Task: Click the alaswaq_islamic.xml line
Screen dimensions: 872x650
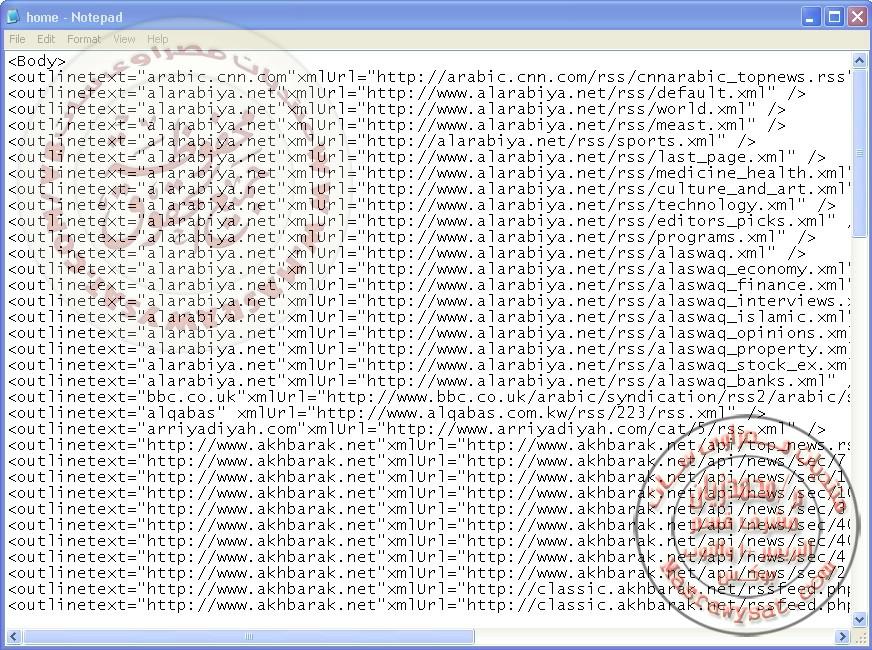Action: pyautogui.click(x=429, y=317)
